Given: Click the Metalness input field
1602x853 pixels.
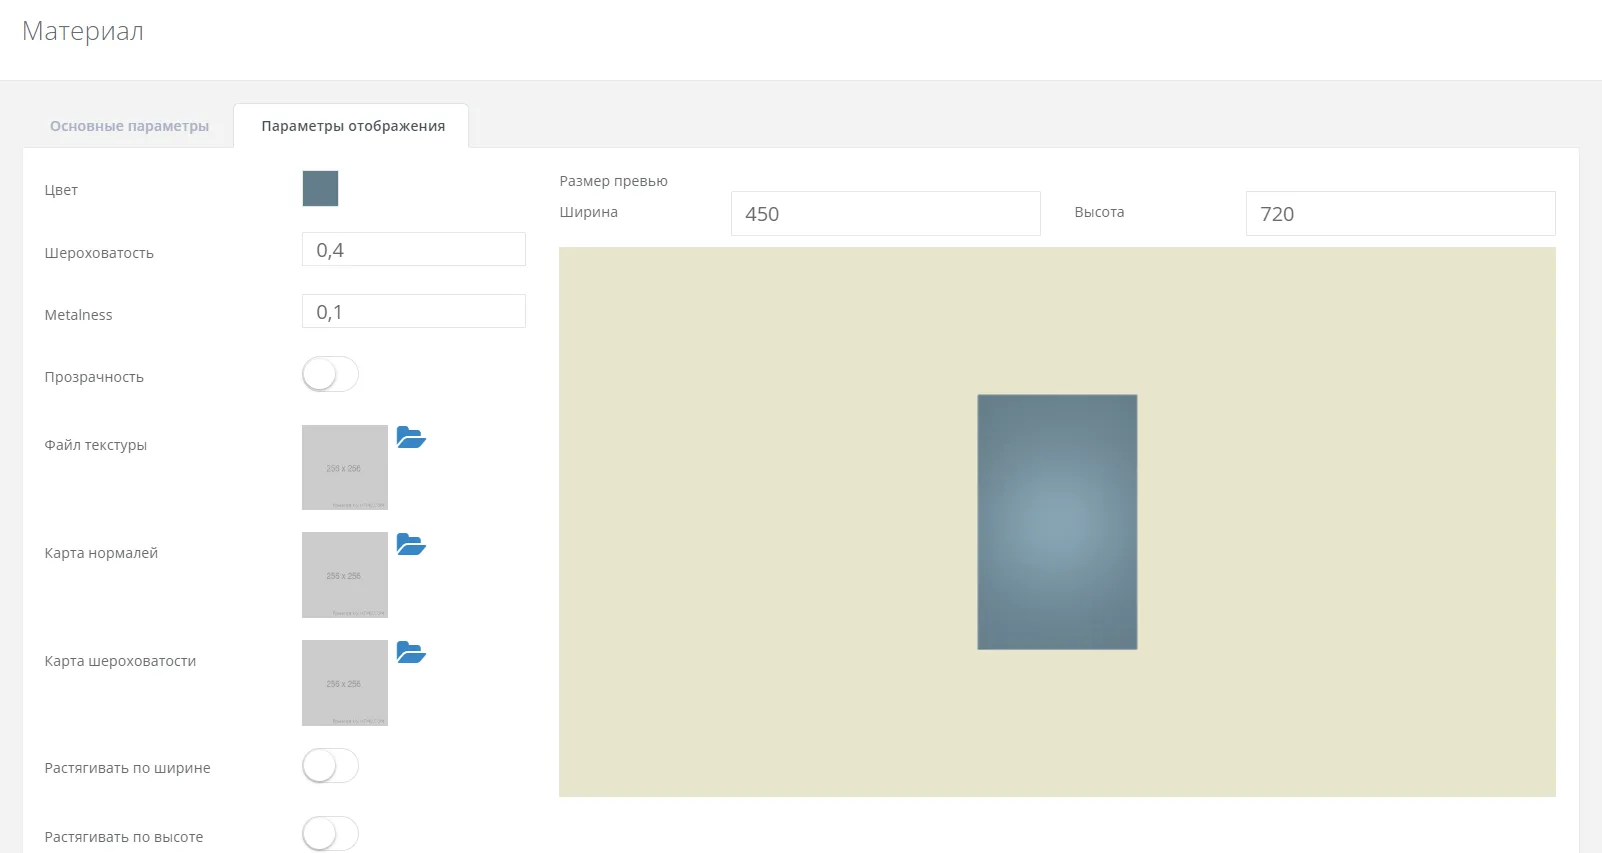Looking at the screenshot, I should point(414,311).
